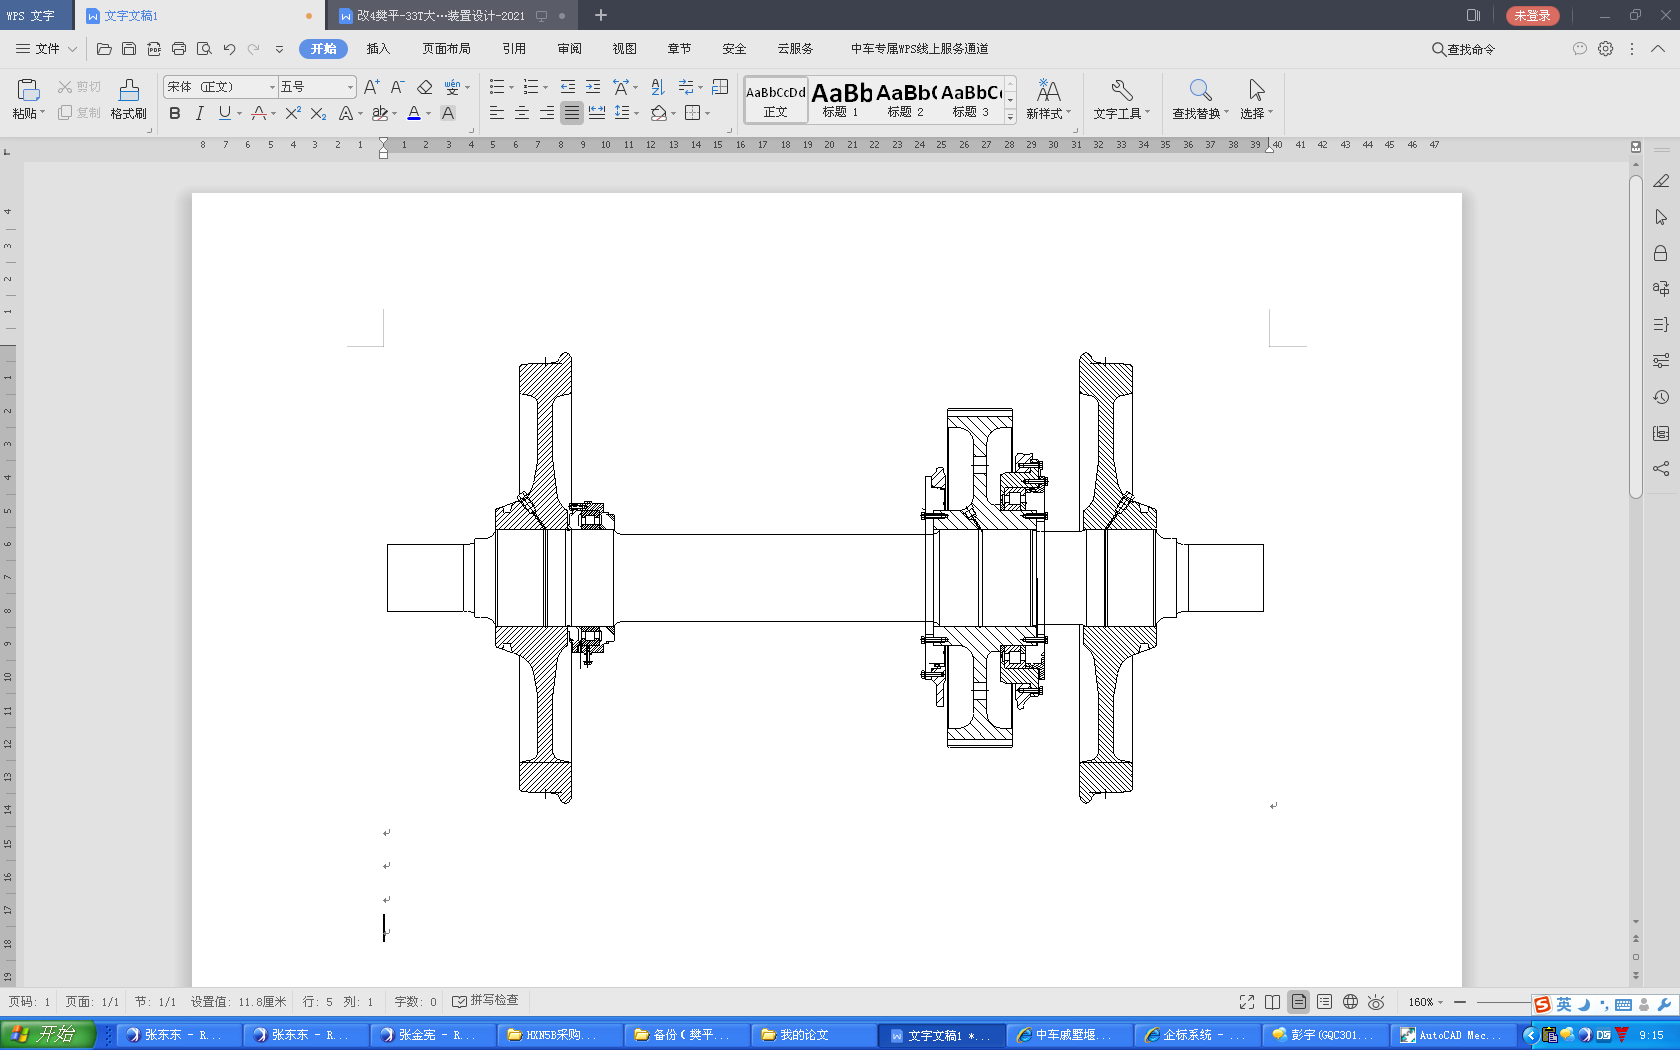Click the share icon in right sidebar

(1661, 469)
